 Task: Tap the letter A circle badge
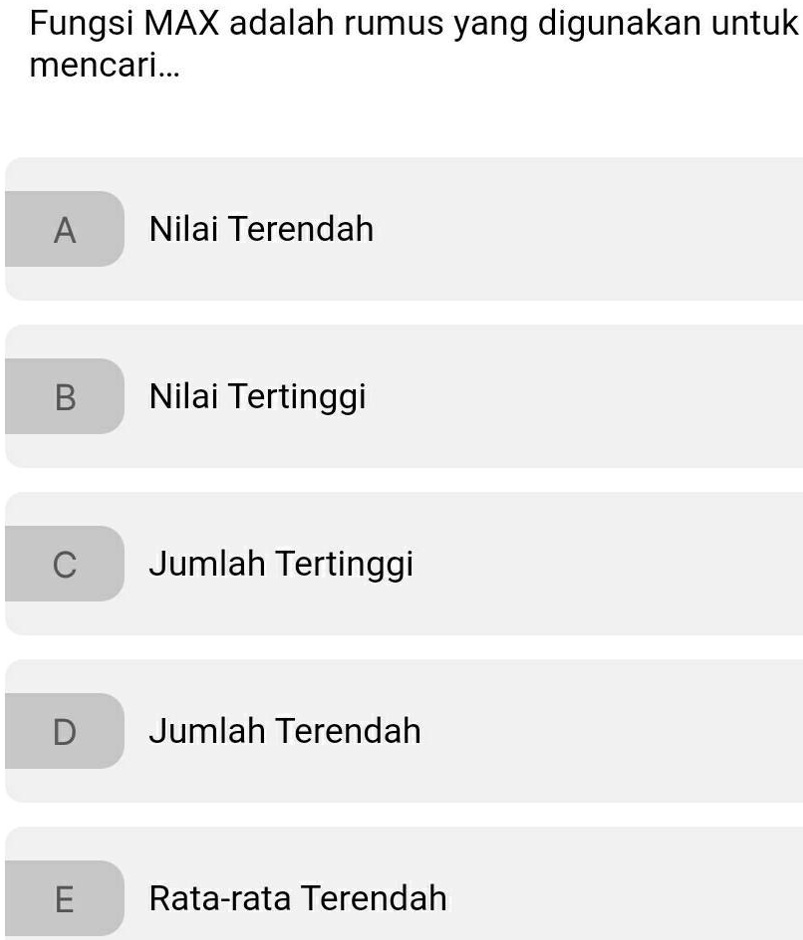[65, 228]
